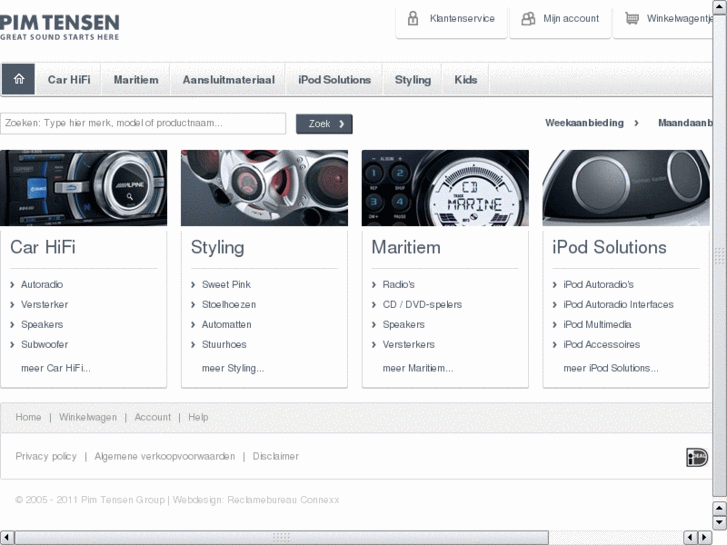Click the iPod Solutions card heading

click(609, 247)
